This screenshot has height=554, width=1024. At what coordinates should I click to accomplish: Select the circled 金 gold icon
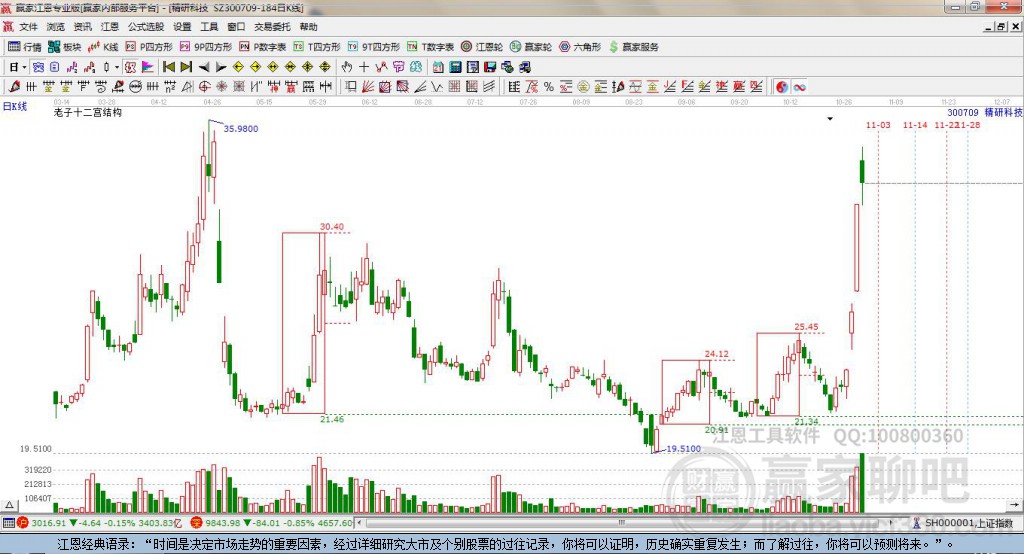pyautogui.click(x=583, y=86)
